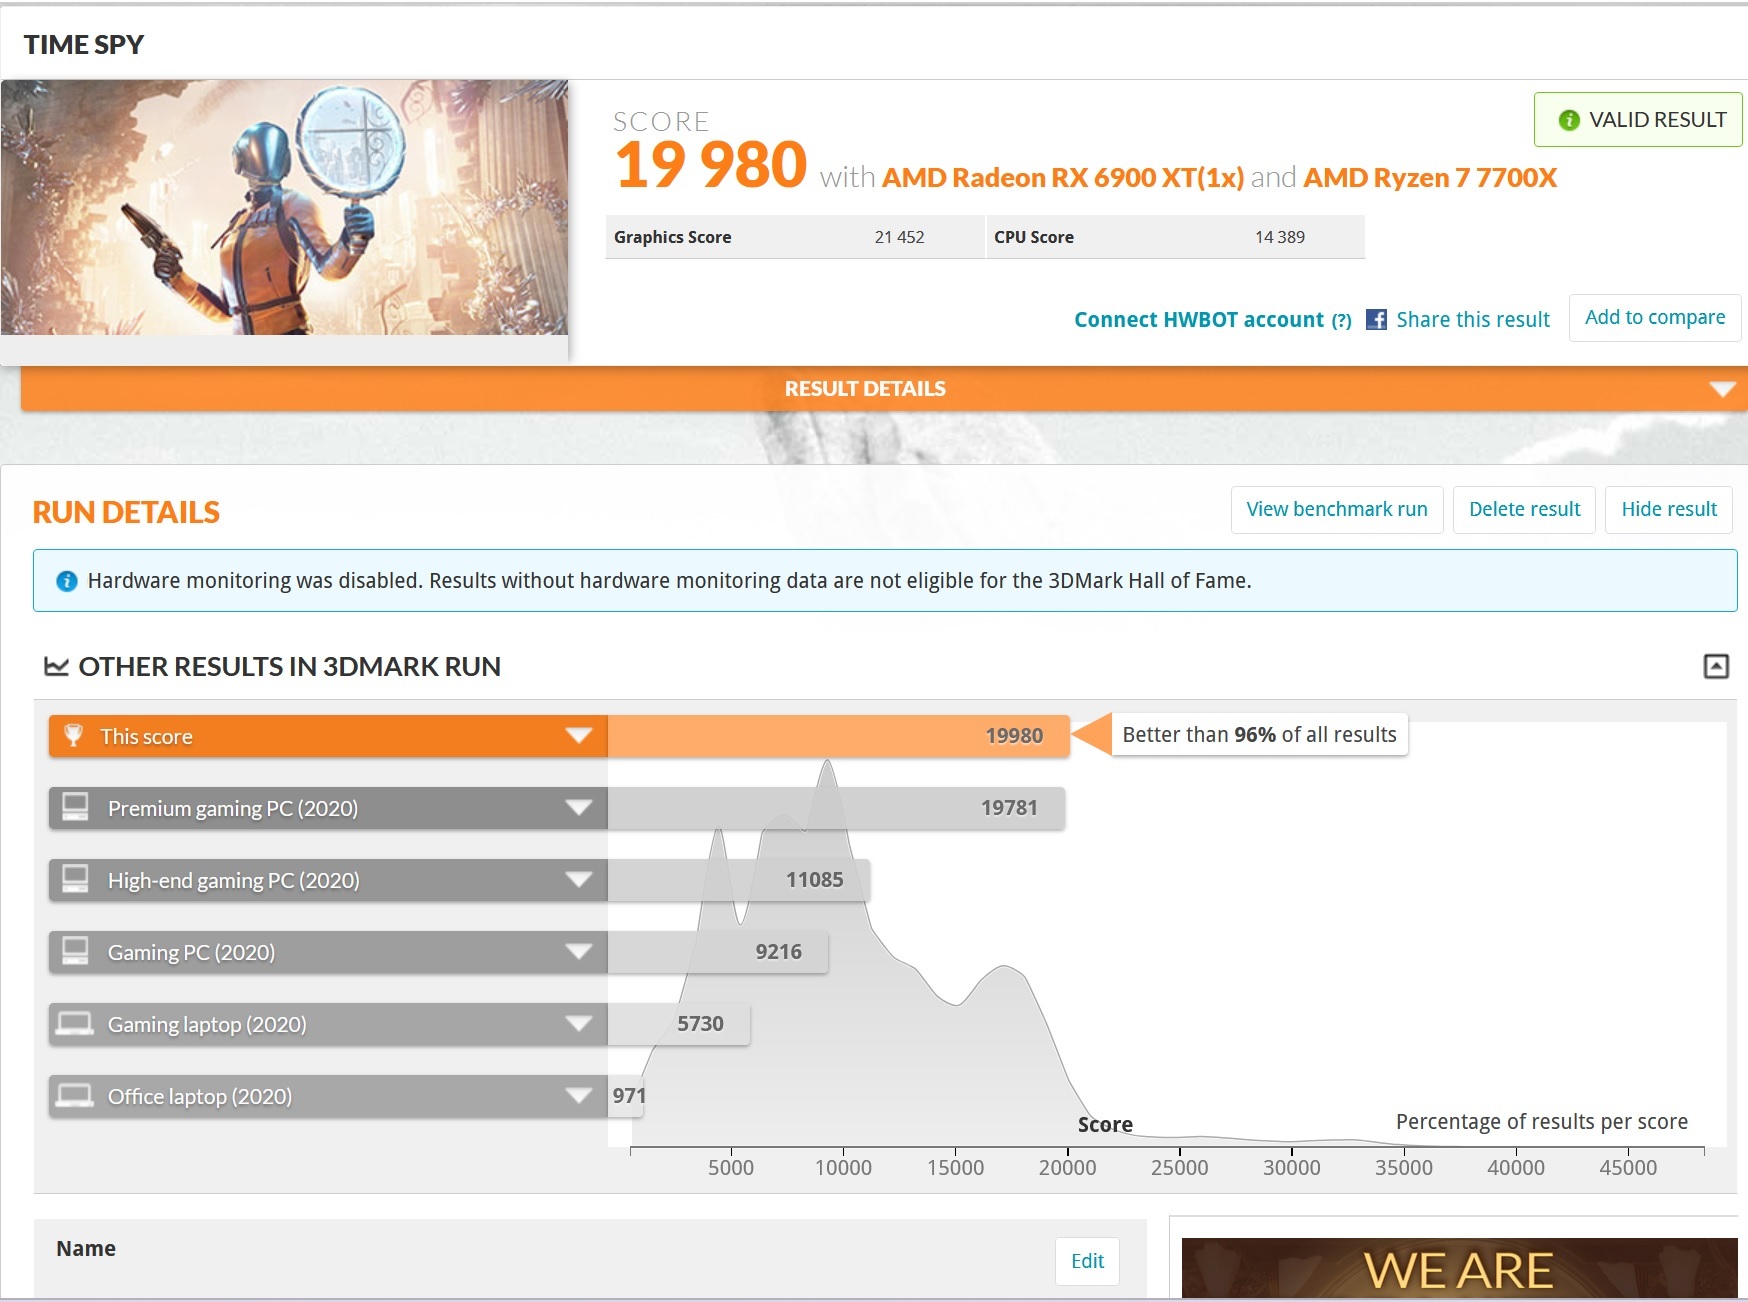Click the Premium gaming PC (2020) label
The width and height of the screenshot is (1748, 1302).
233,808
